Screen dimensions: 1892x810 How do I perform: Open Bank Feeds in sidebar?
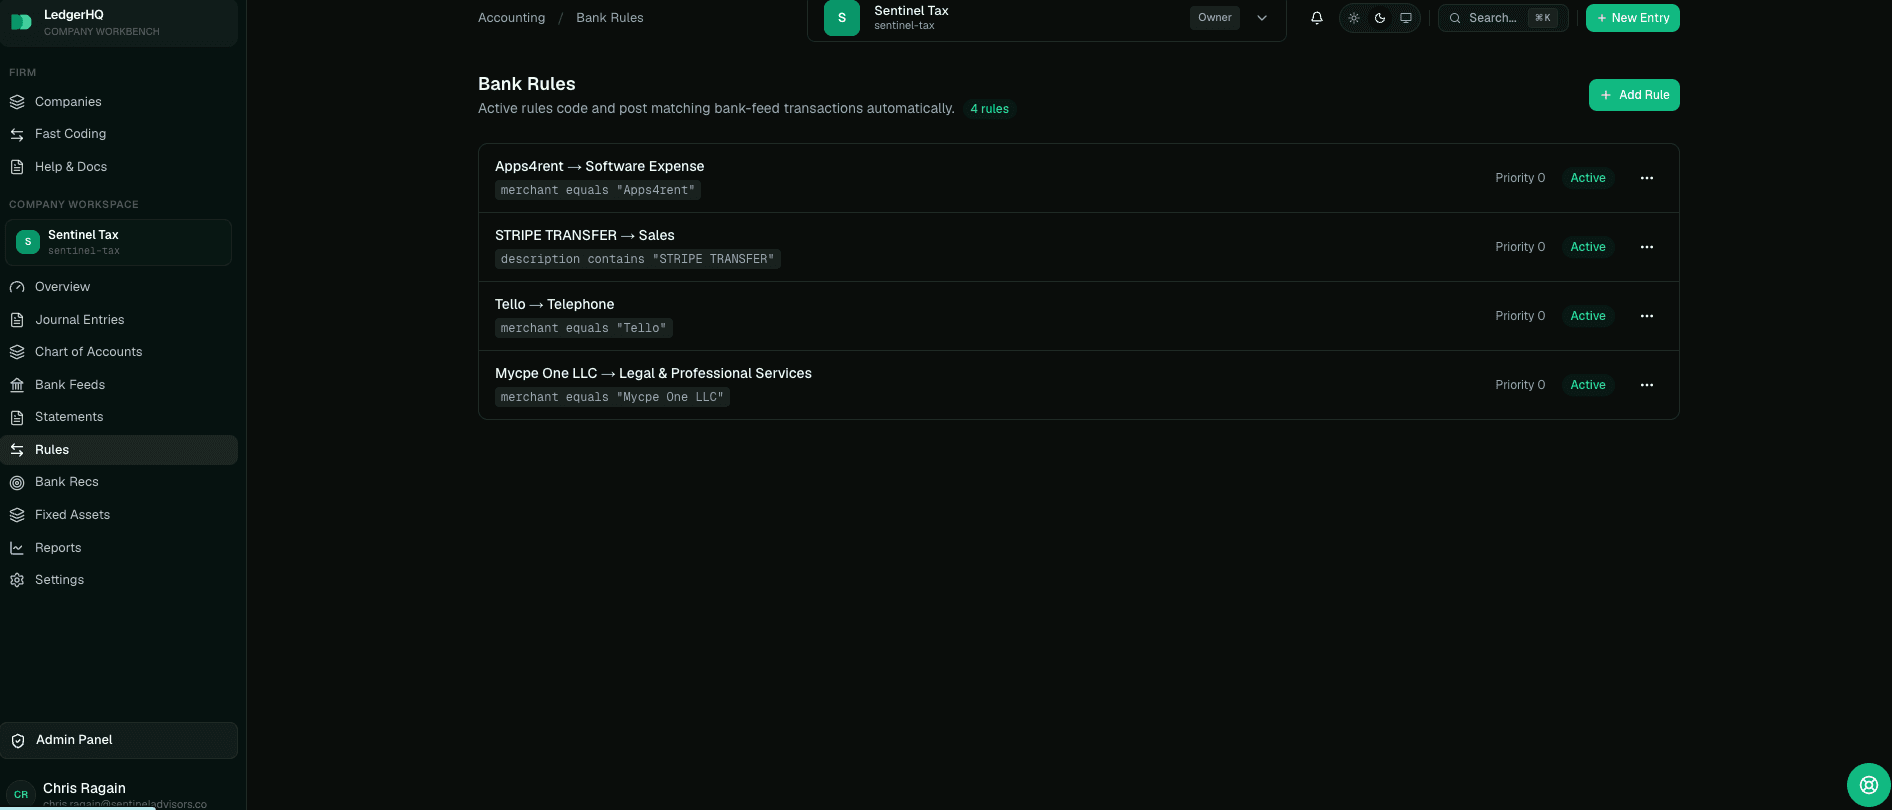coord(119,385)
